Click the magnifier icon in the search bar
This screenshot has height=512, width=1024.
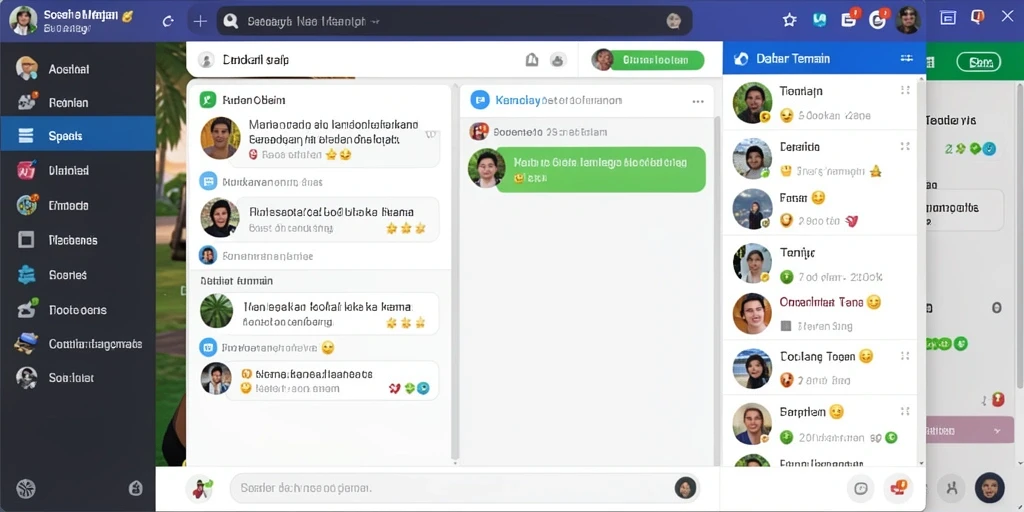click(231, 21)
